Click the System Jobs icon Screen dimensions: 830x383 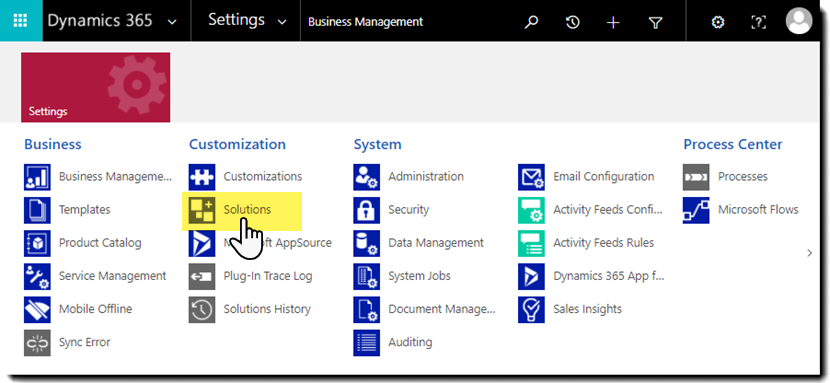coord(366,276)
